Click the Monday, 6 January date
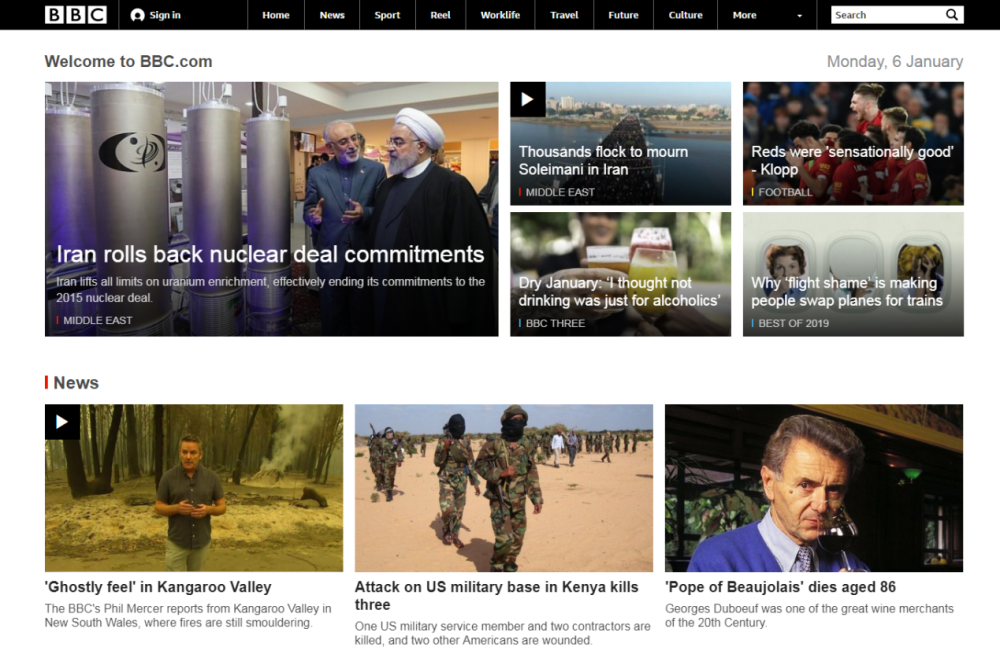The image size is (1000, 651). (895, 62)
